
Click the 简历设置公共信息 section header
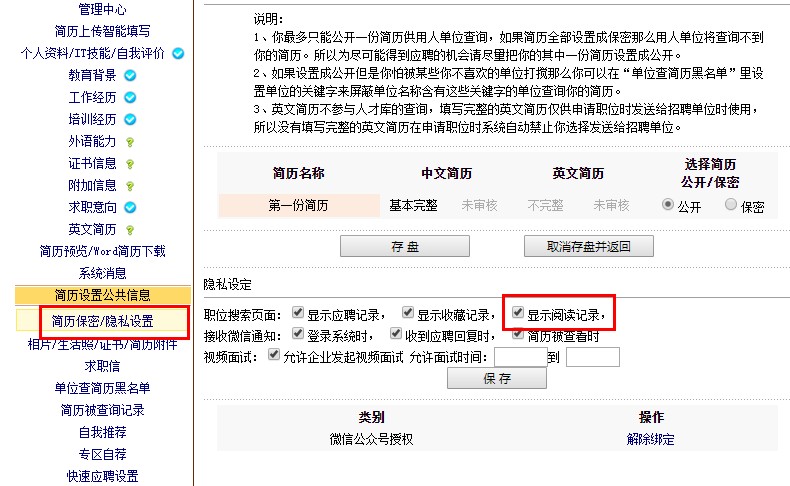point(102,295)
